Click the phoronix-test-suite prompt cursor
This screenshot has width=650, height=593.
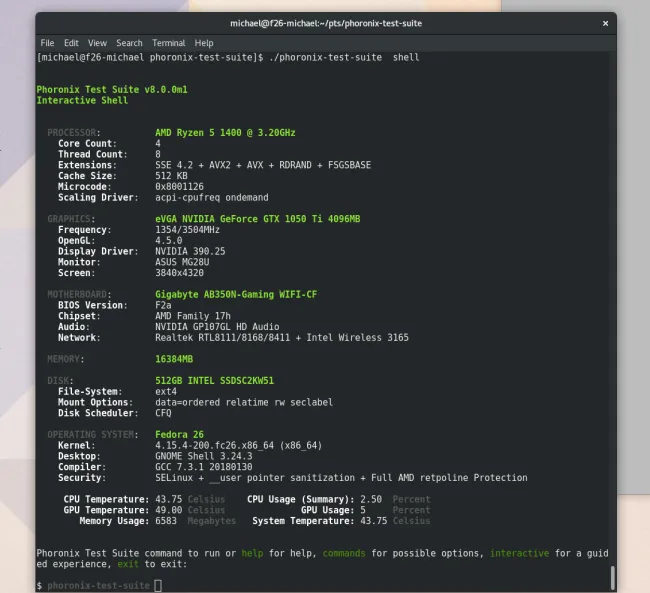pos(158,586)
